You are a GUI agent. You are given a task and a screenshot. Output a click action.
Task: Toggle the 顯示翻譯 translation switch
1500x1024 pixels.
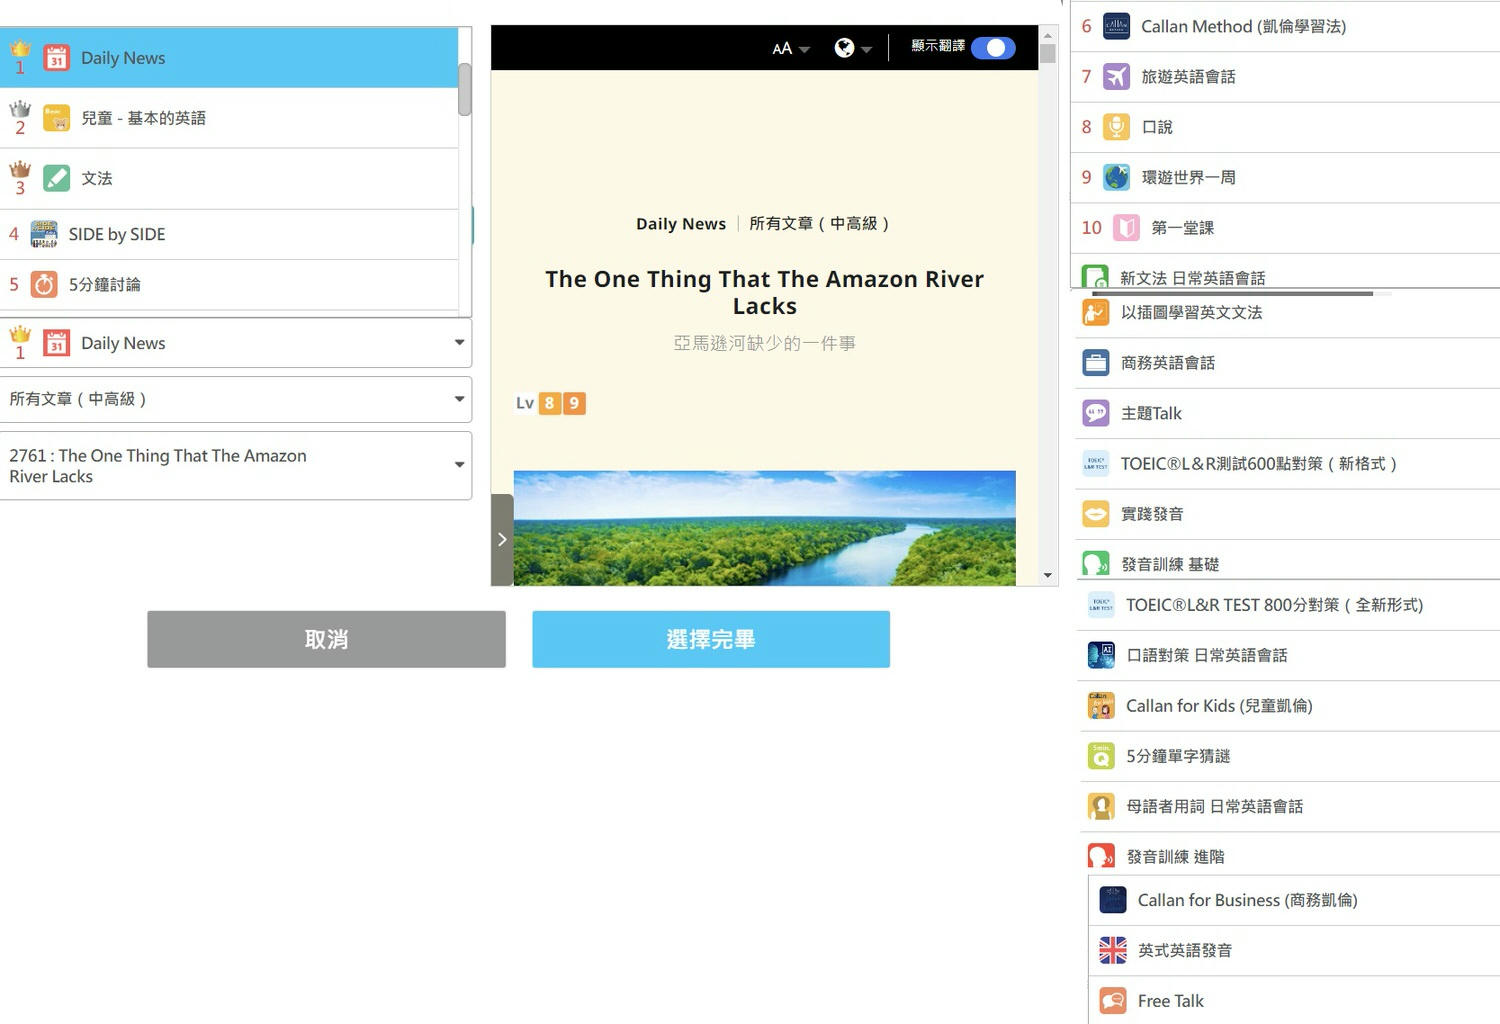993,48
